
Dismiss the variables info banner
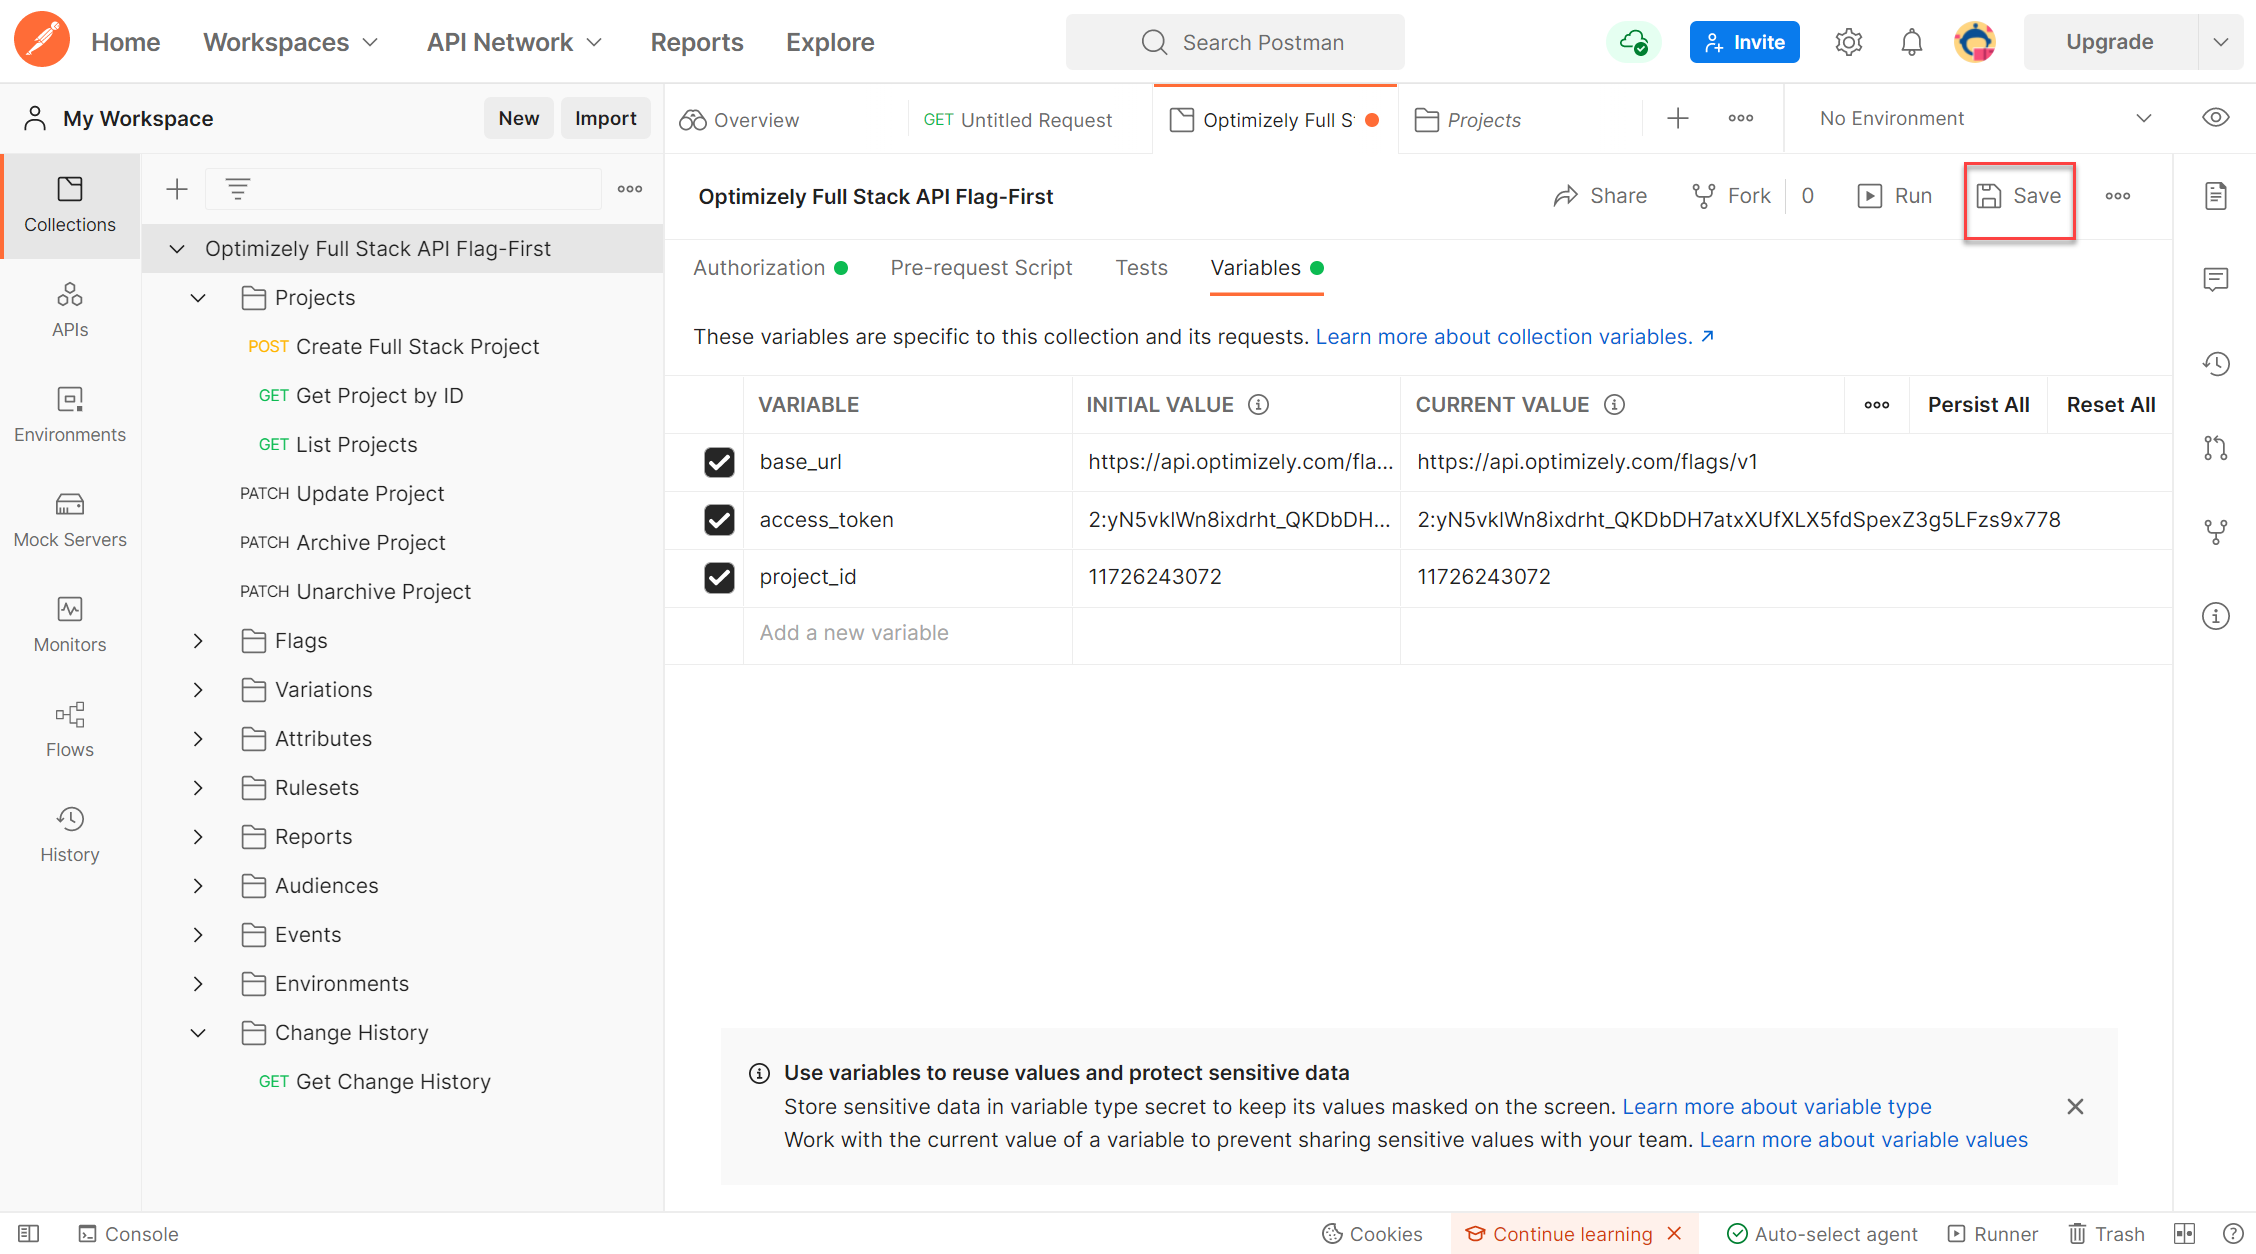[2075, 1106]
